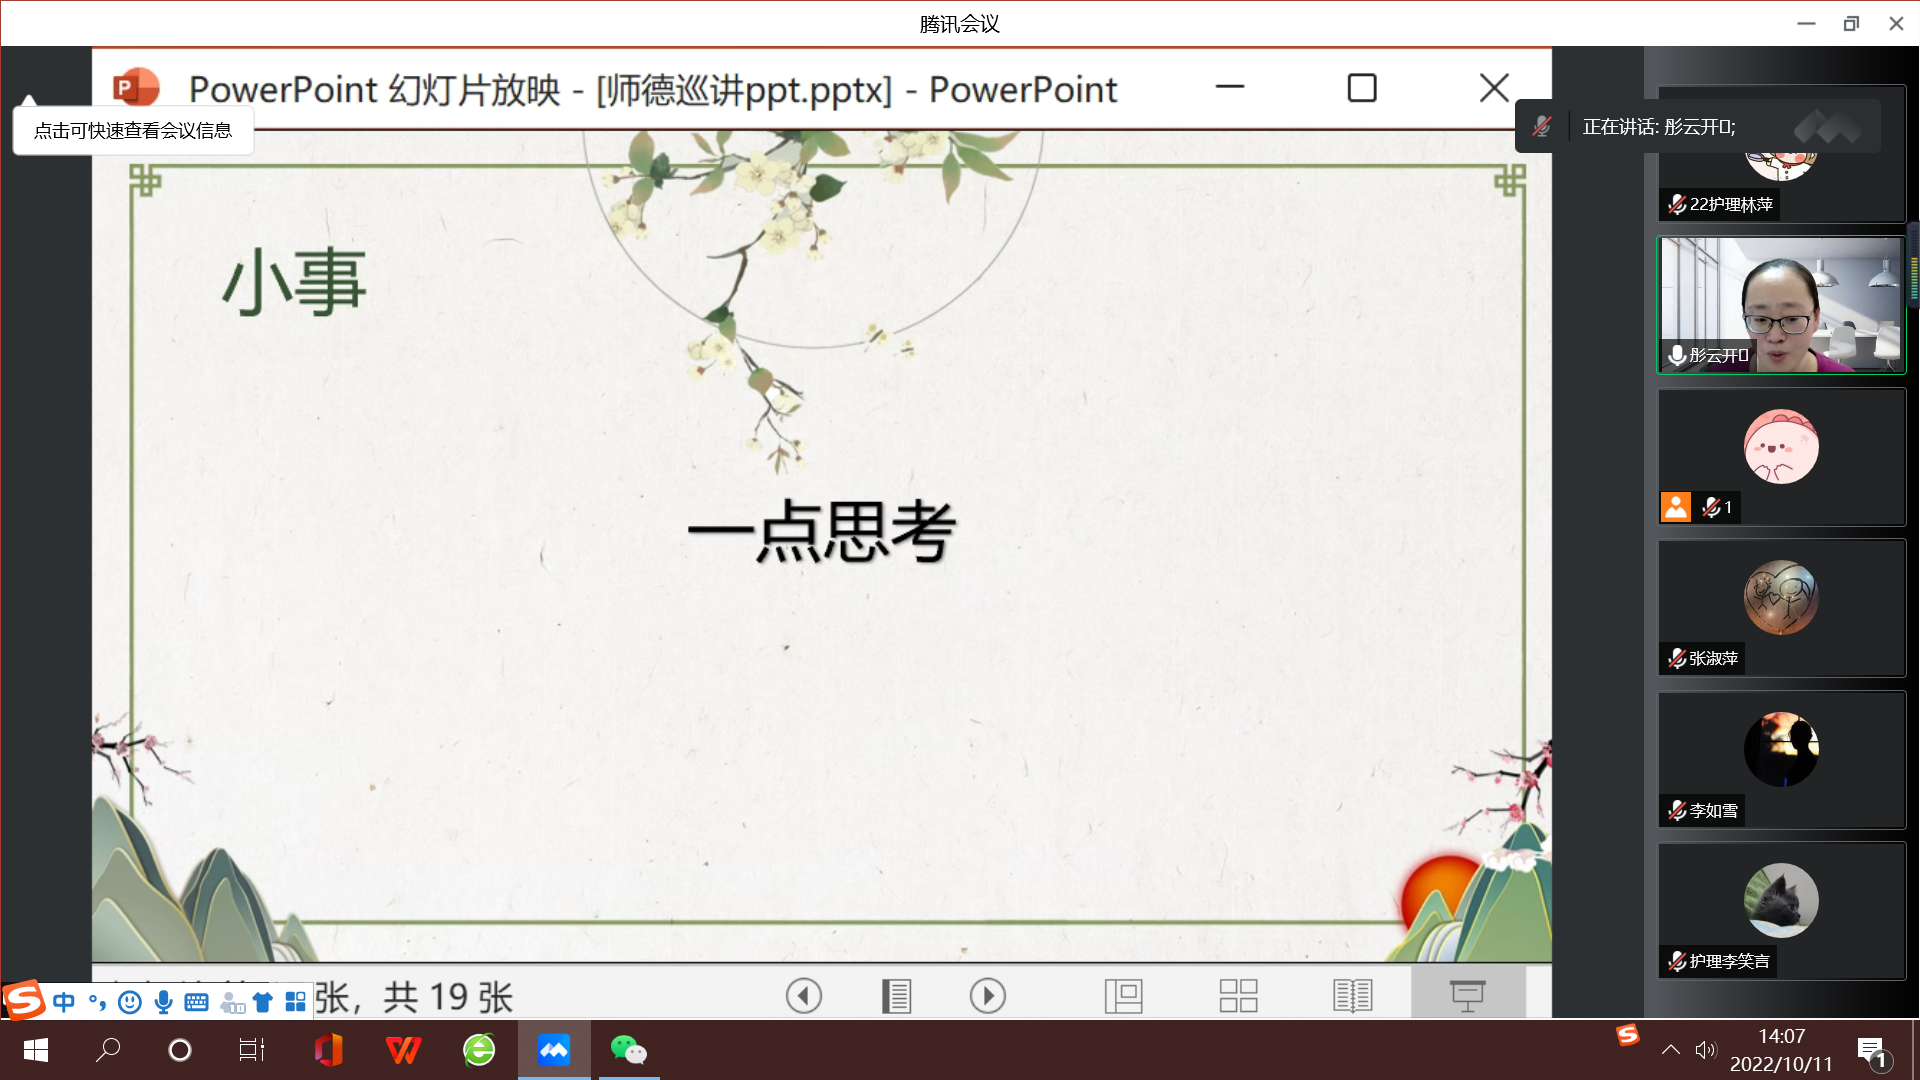1920x1080 pixels.
Task: Open Sogou emoji panel
Action: point(130,1002)
